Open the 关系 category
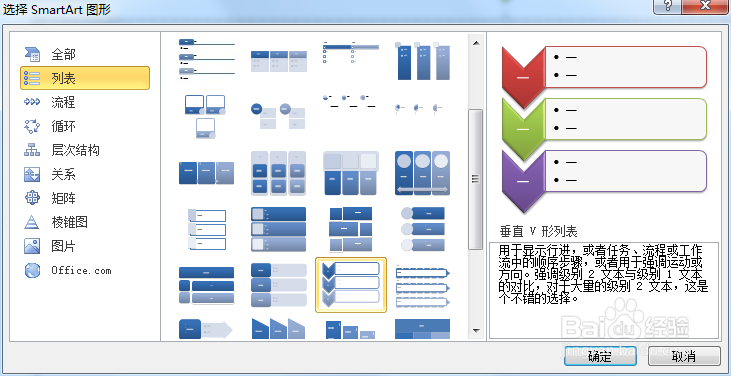 click(85, 174)
